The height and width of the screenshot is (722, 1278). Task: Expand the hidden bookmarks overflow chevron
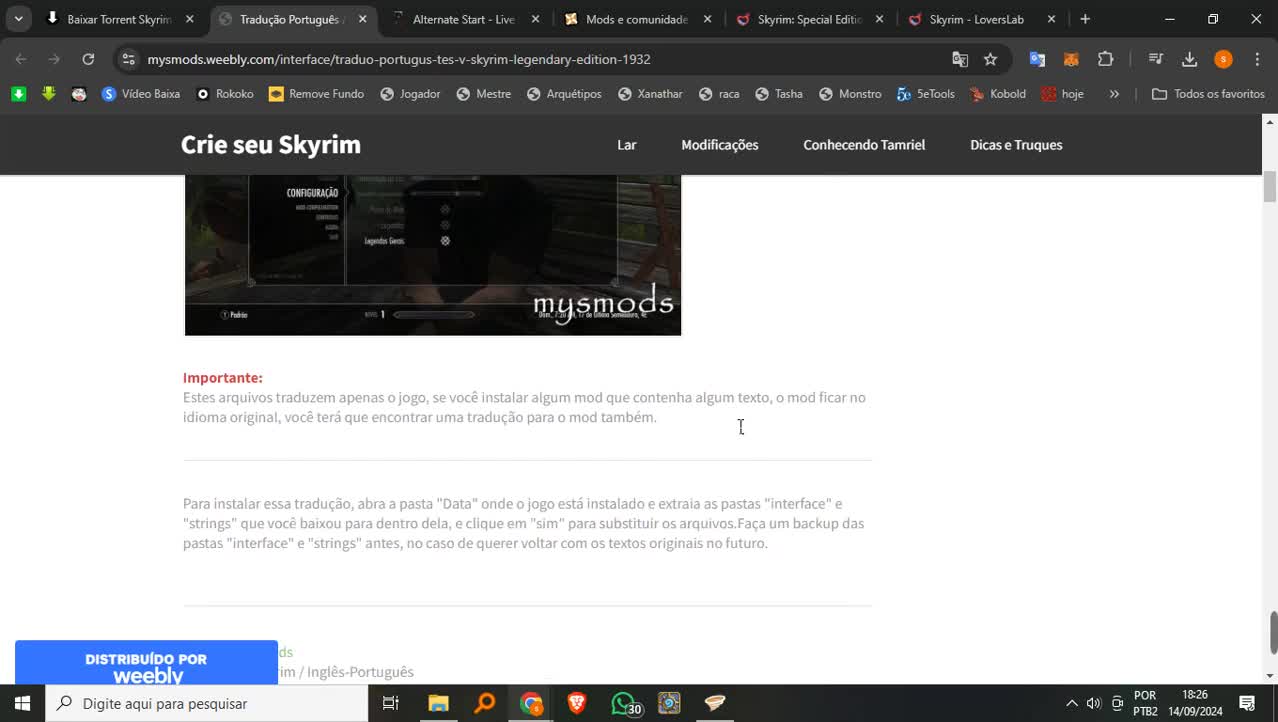pos(1114,94)
